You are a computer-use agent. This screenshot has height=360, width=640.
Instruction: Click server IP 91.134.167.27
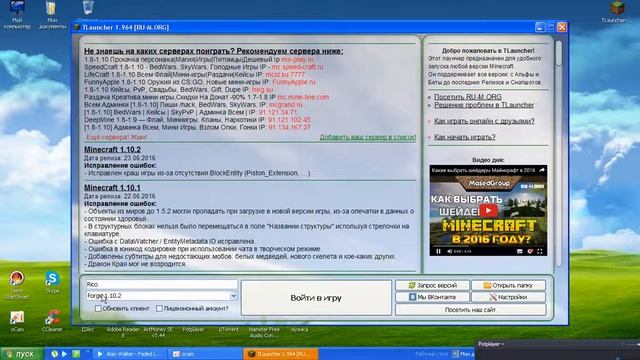[289, 127]
